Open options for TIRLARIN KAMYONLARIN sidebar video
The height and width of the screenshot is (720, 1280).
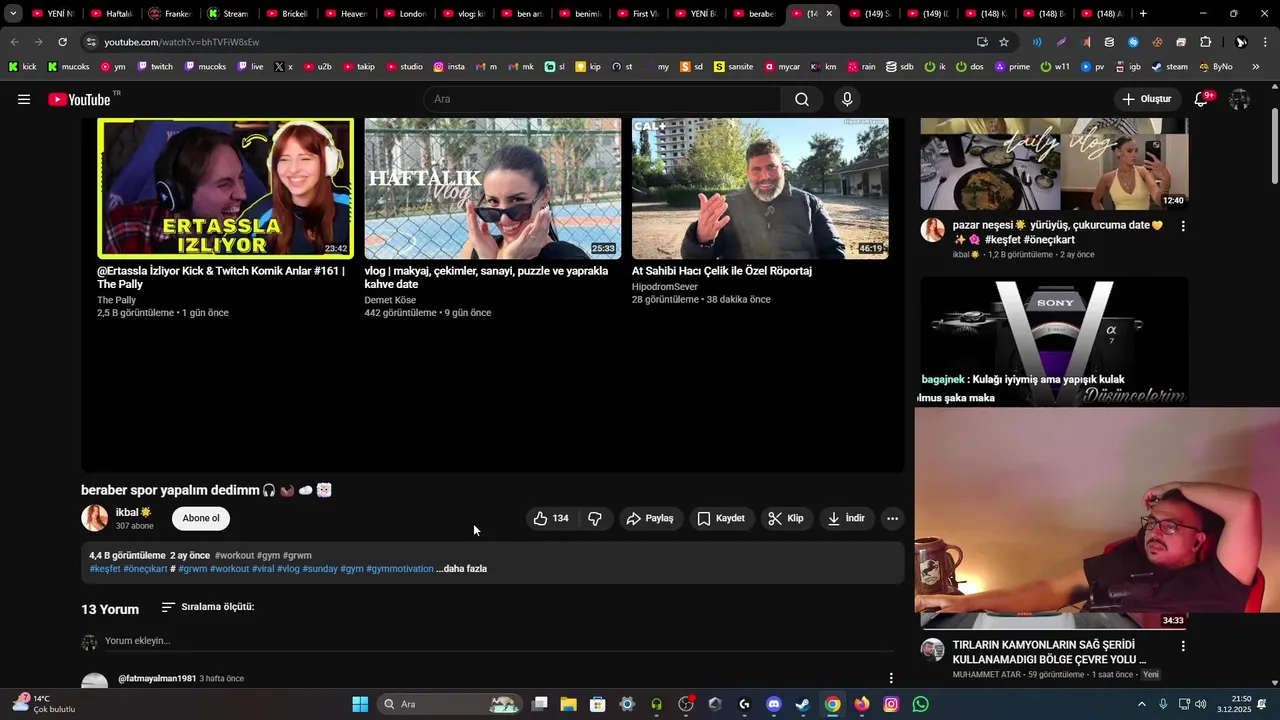pyautogui.click(x=1183, y=647)
